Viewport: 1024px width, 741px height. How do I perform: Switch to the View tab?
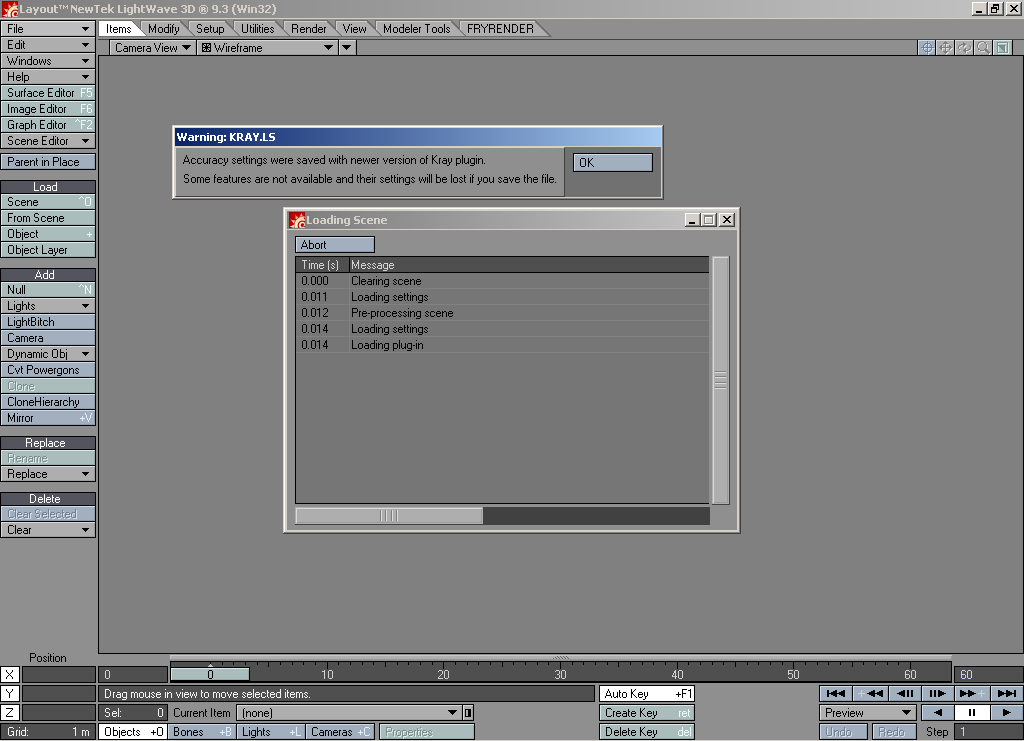(x=355, y=29)
